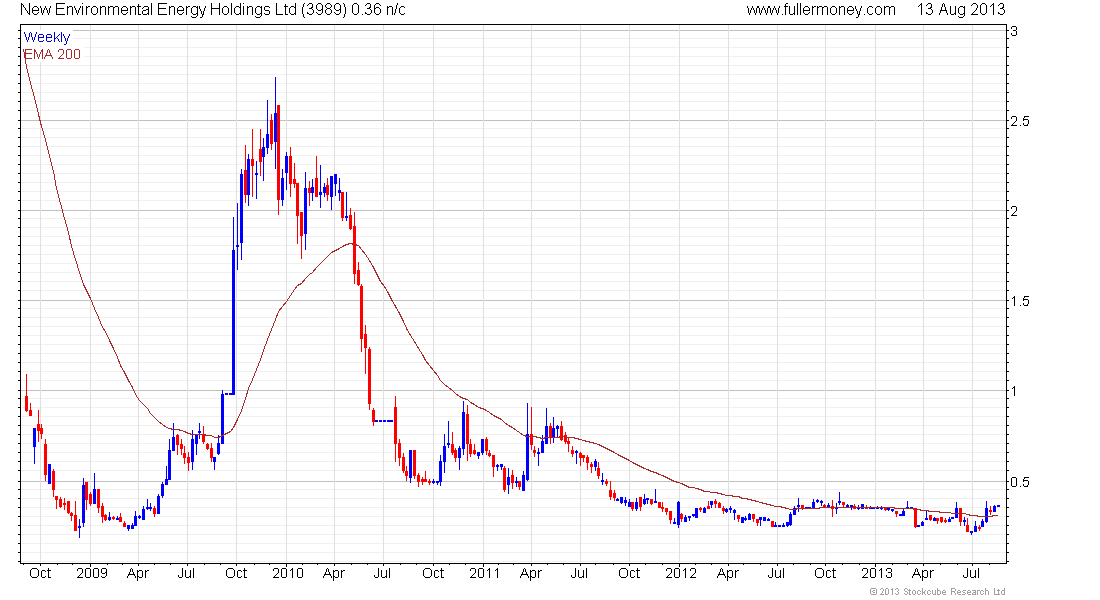Click the chart title 'New Environmental Energy Holdings Ltd (3989) 0.36 n/c'
This screenshot has height=600, width=1100.
pos(213,10)
